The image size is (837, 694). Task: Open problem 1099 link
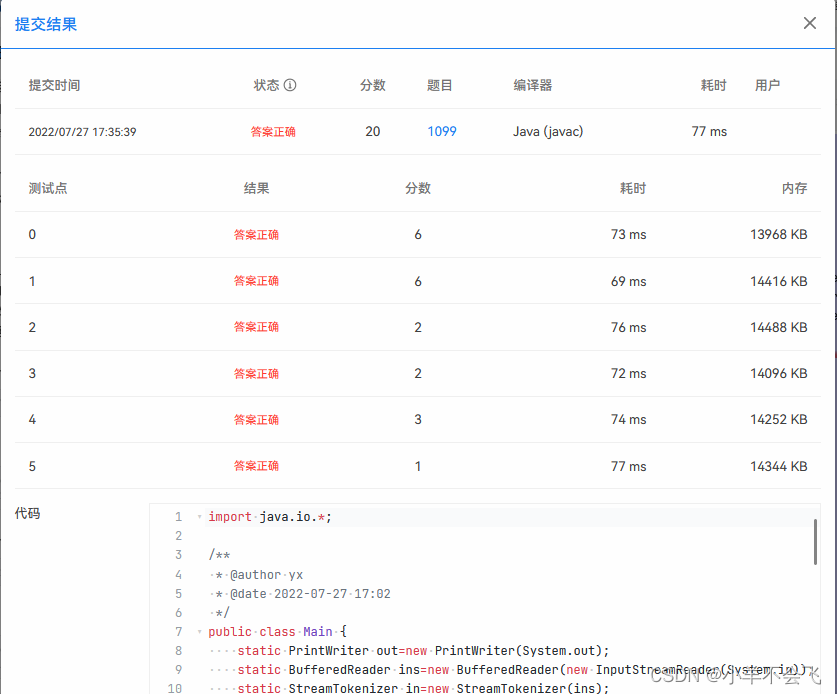(x=442, y=131)
